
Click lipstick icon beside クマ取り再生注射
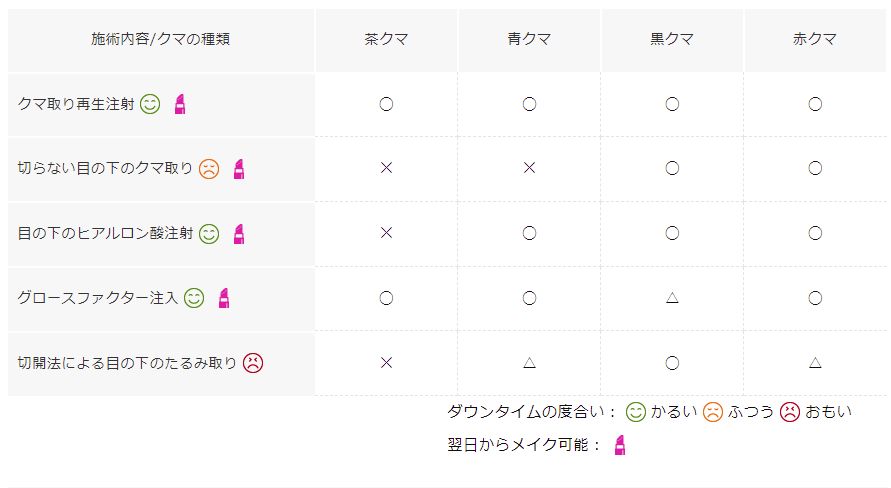pos(180,104)
